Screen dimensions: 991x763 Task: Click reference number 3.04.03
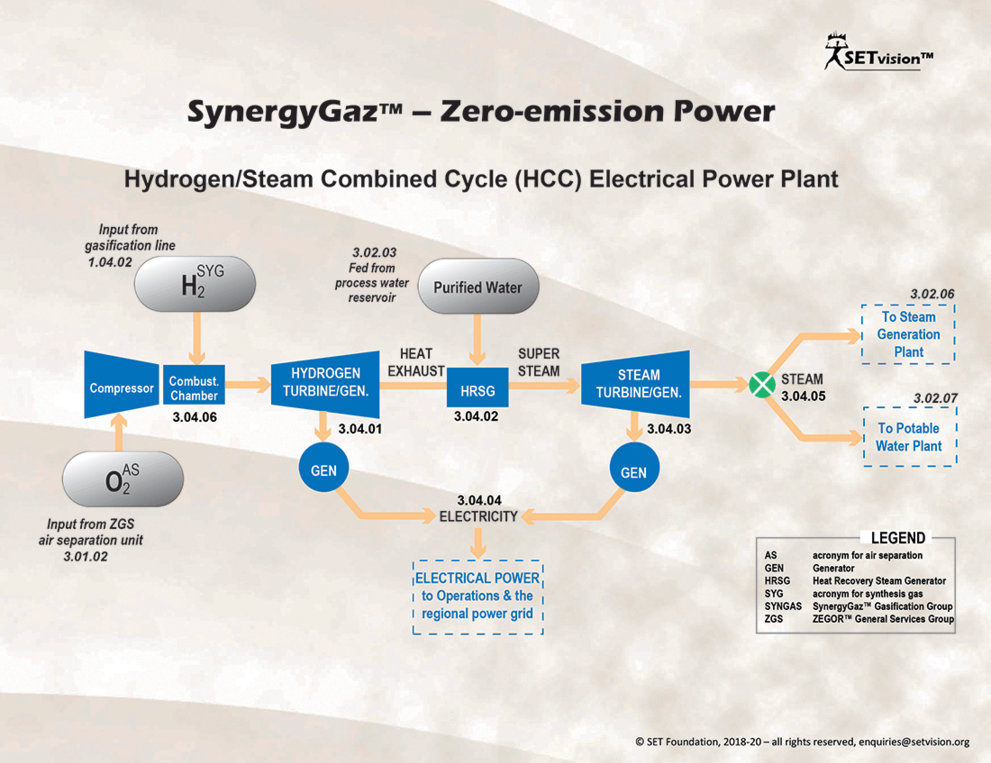point(669,429)
